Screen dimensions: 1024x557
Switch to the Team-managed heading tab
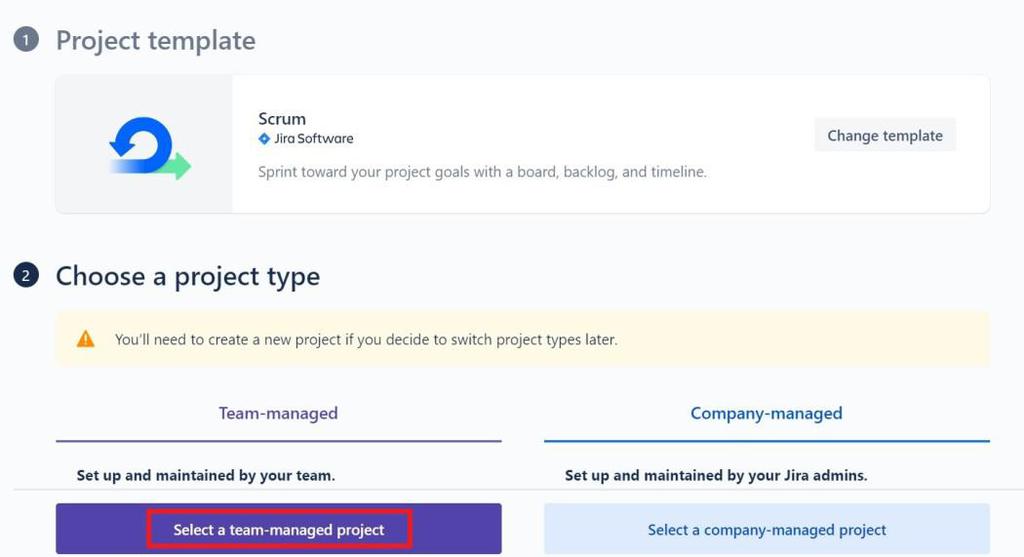pyautogui.click(x=278, y=413)
